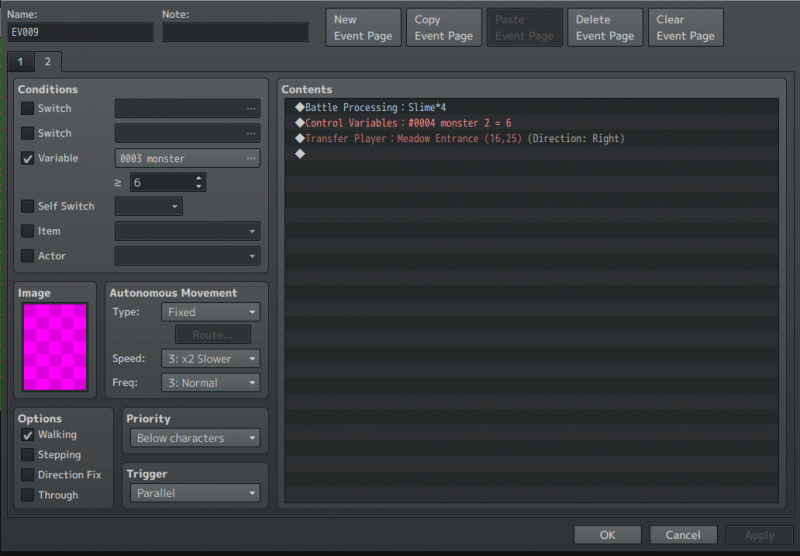Open the Freq dropdown showing Normal
Screen dimensions: 800x556
click(211, 383)
